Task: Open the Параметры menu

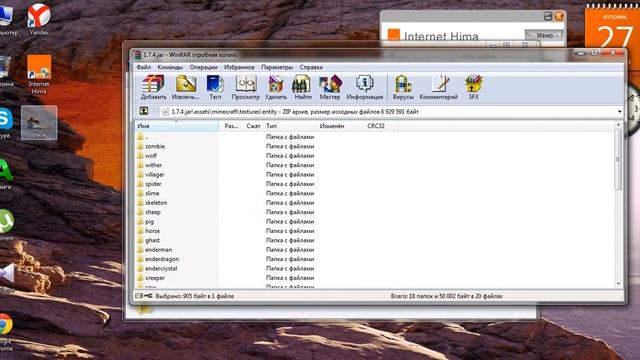Action: coord(277,67)
